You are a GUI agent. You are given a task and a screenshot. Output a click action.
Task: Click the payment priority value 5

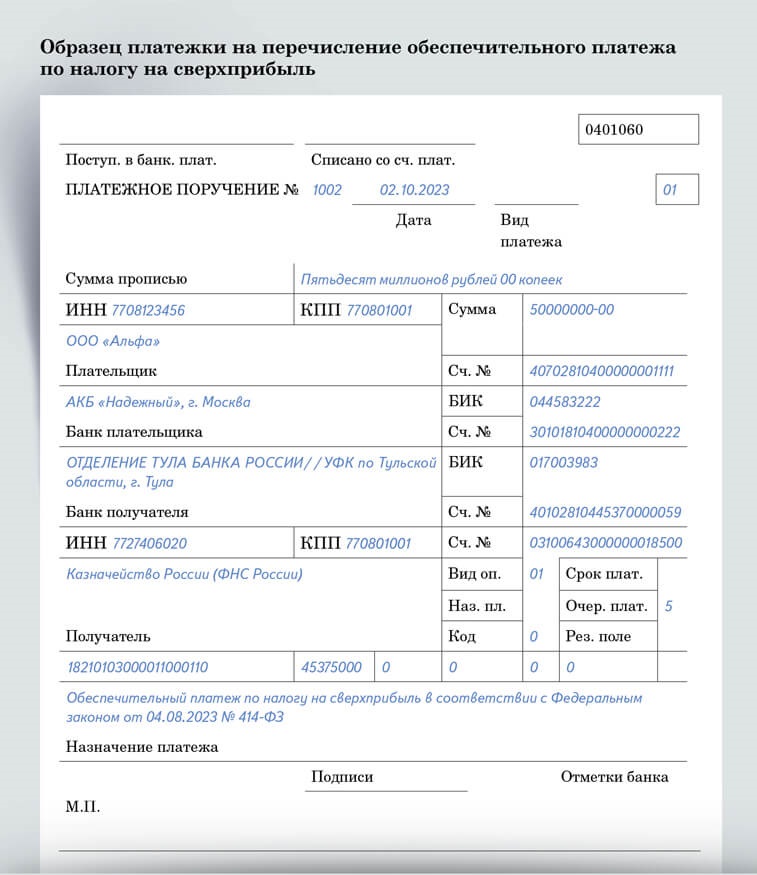pos(668,605)
